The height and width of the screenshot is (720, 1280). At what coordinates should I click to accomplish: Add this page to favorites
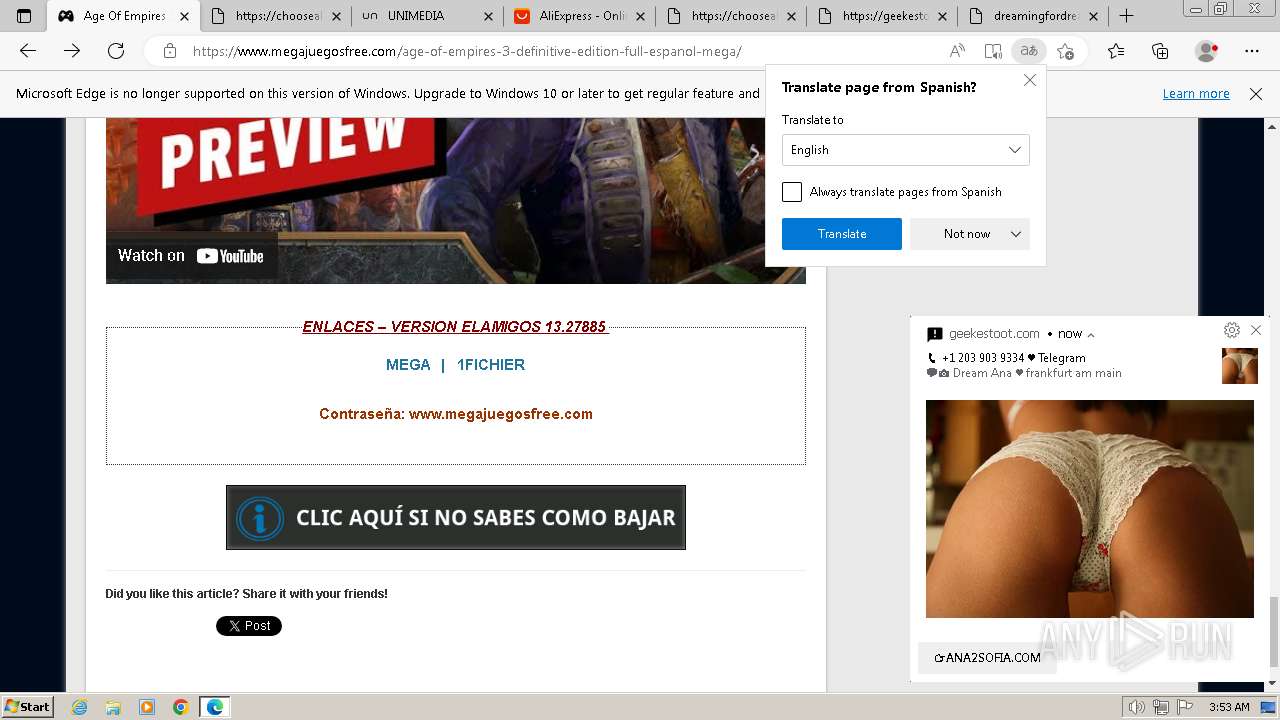pos(1065,51)
